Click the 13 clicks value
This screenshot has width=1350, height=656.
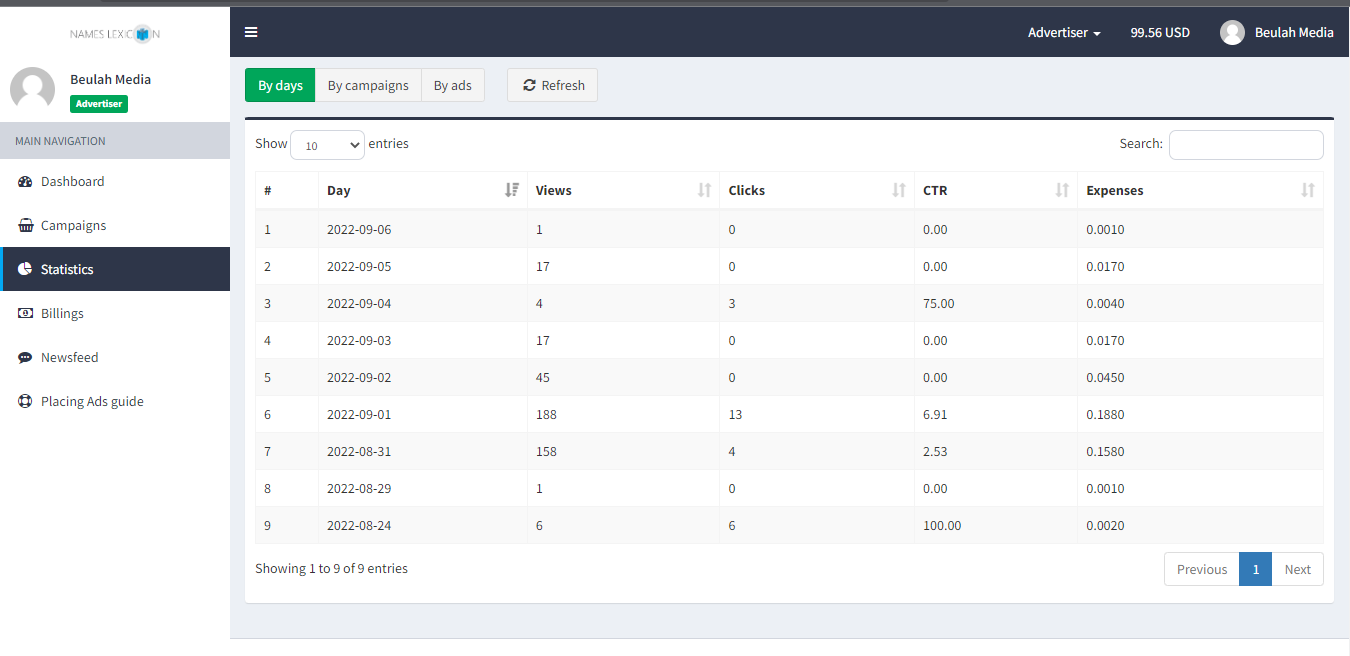pos(735,414)
